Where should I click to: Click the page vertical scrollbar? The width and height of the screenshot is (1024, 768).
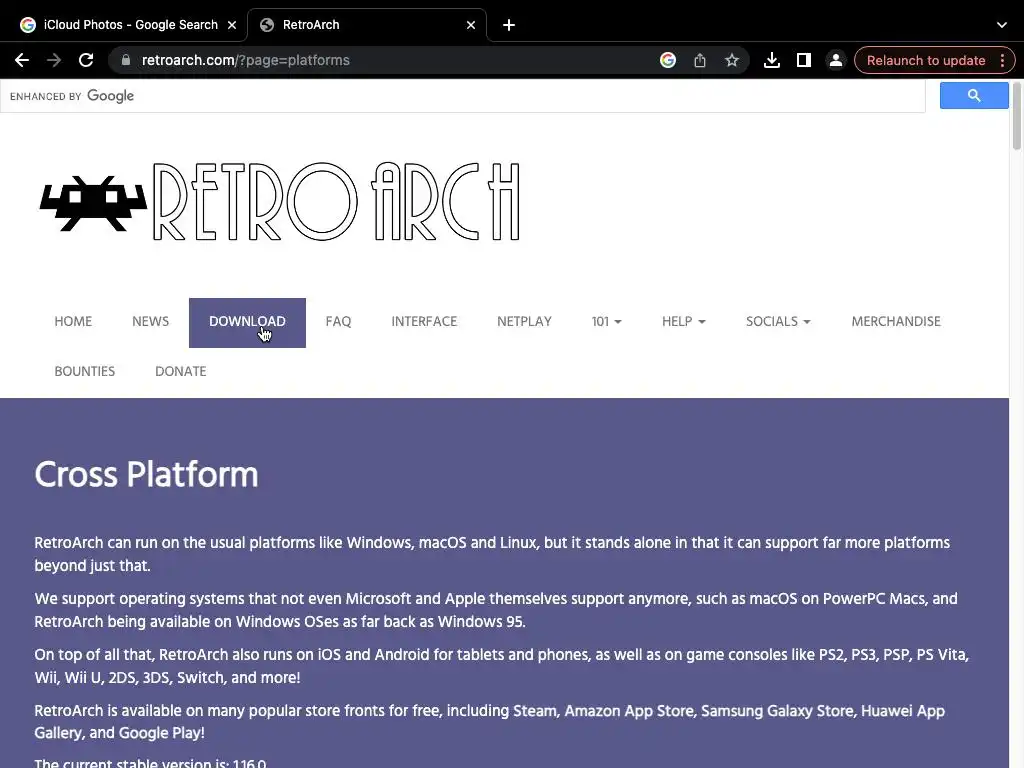click(x=1016, y=116)
